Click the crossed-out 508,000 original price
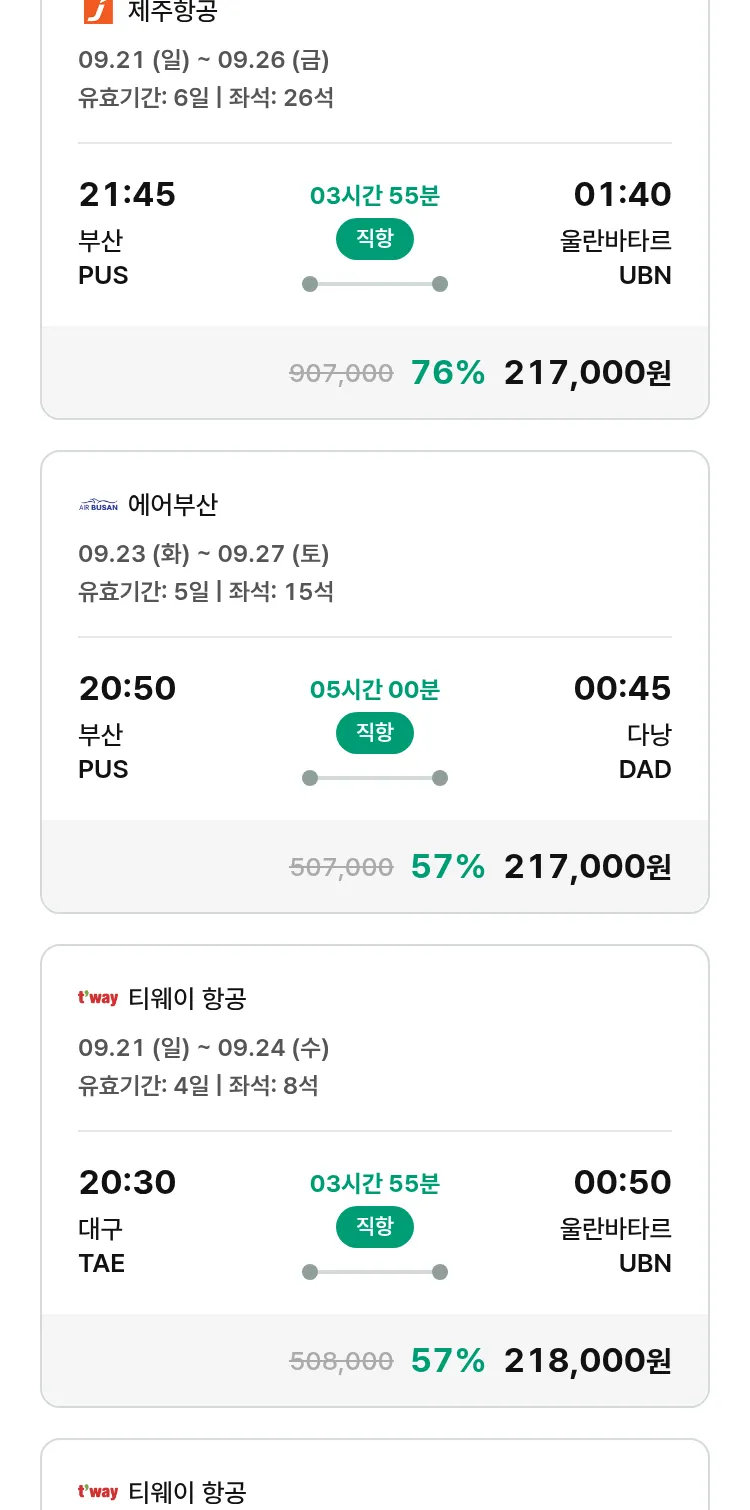Screen dimensions: 750x1510 (341, 1361)
